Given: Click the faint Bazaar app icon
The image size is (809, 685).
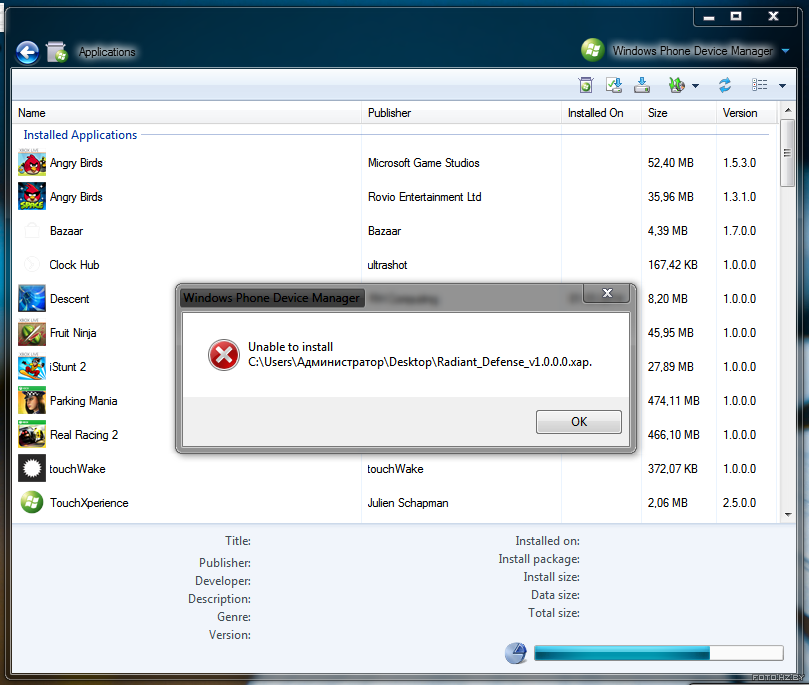Looking at the screenshot, I should tap(32, 230).
